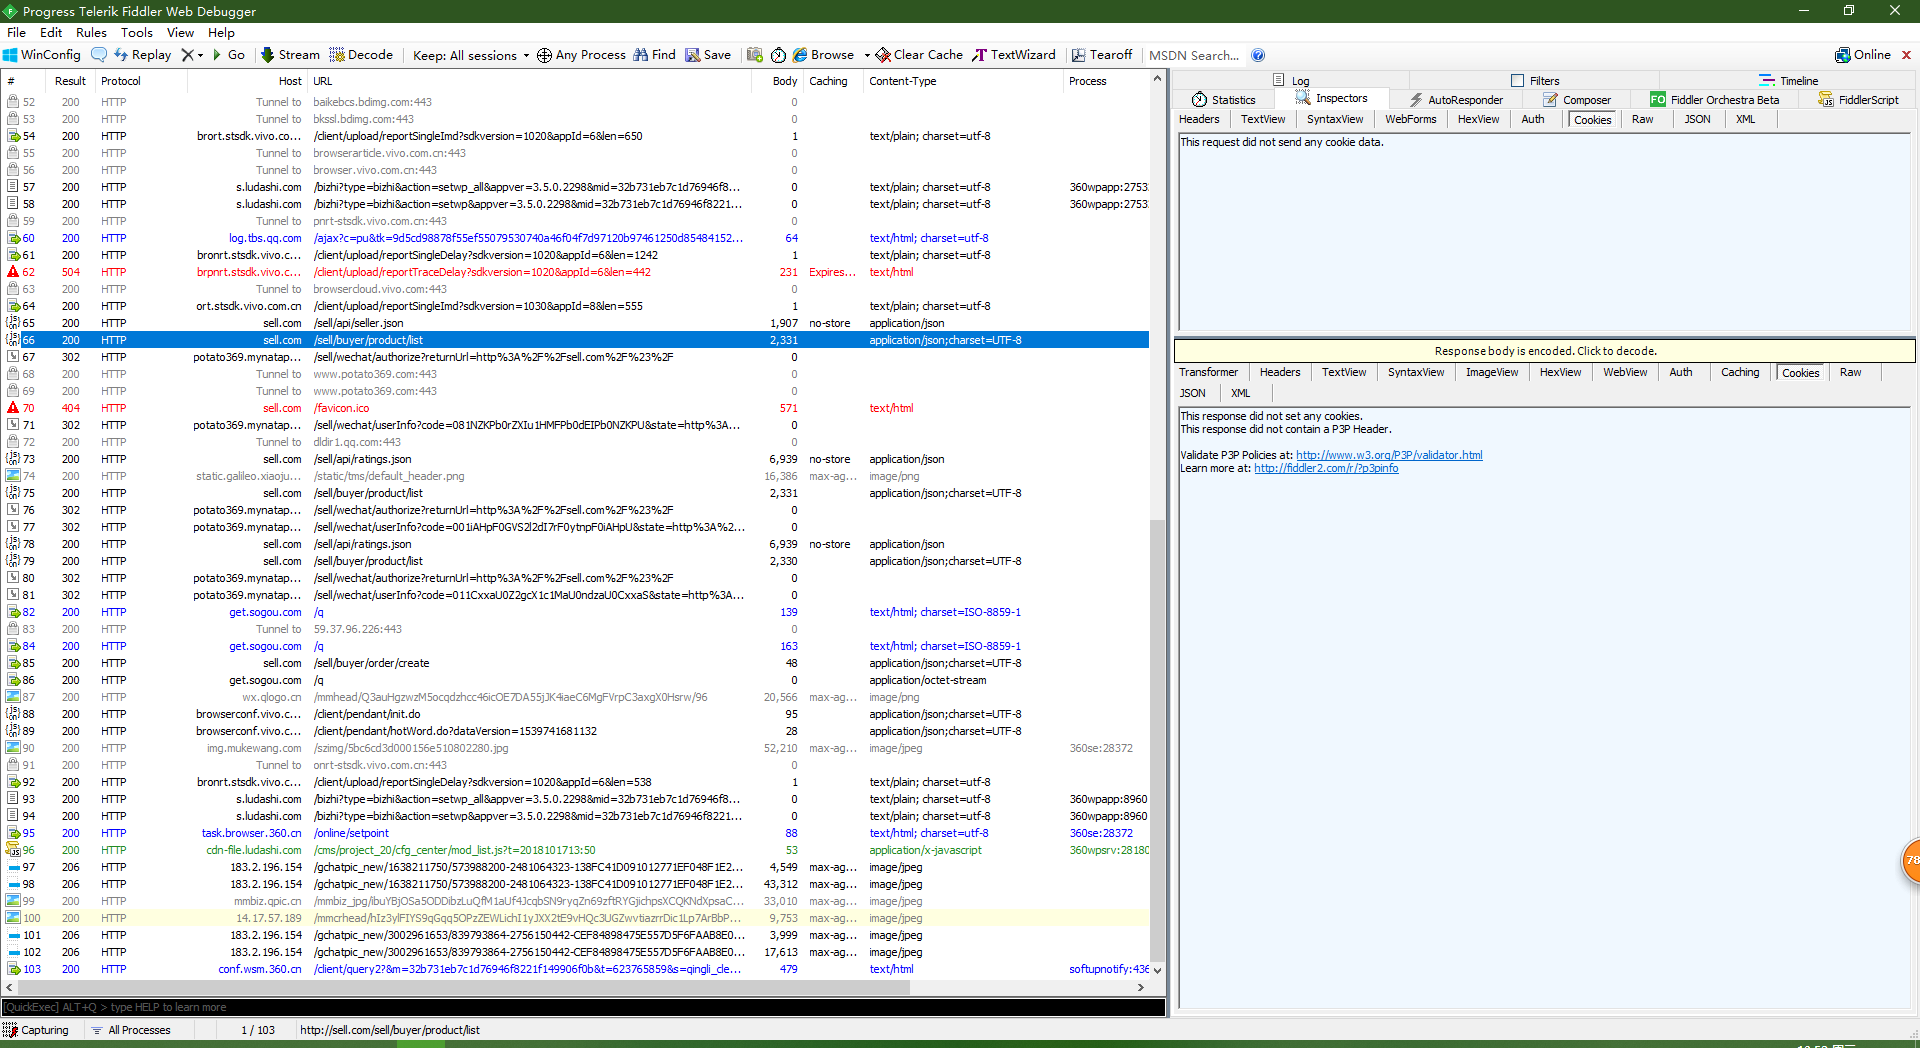Toggle Stream mode in toolbar
The image size is (1920, 1048).
(x=290, y=55)
